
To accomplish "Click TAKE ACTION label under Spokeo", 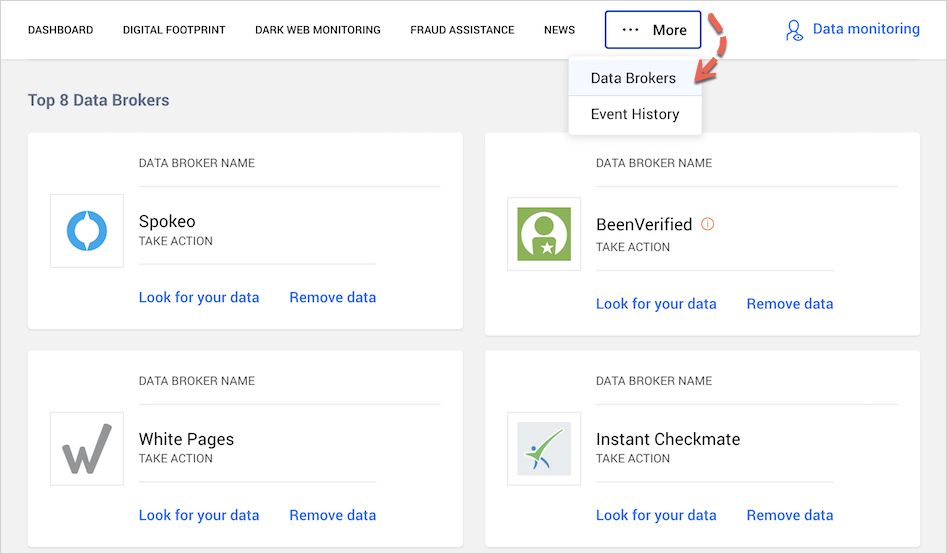I will coord(176,241).
